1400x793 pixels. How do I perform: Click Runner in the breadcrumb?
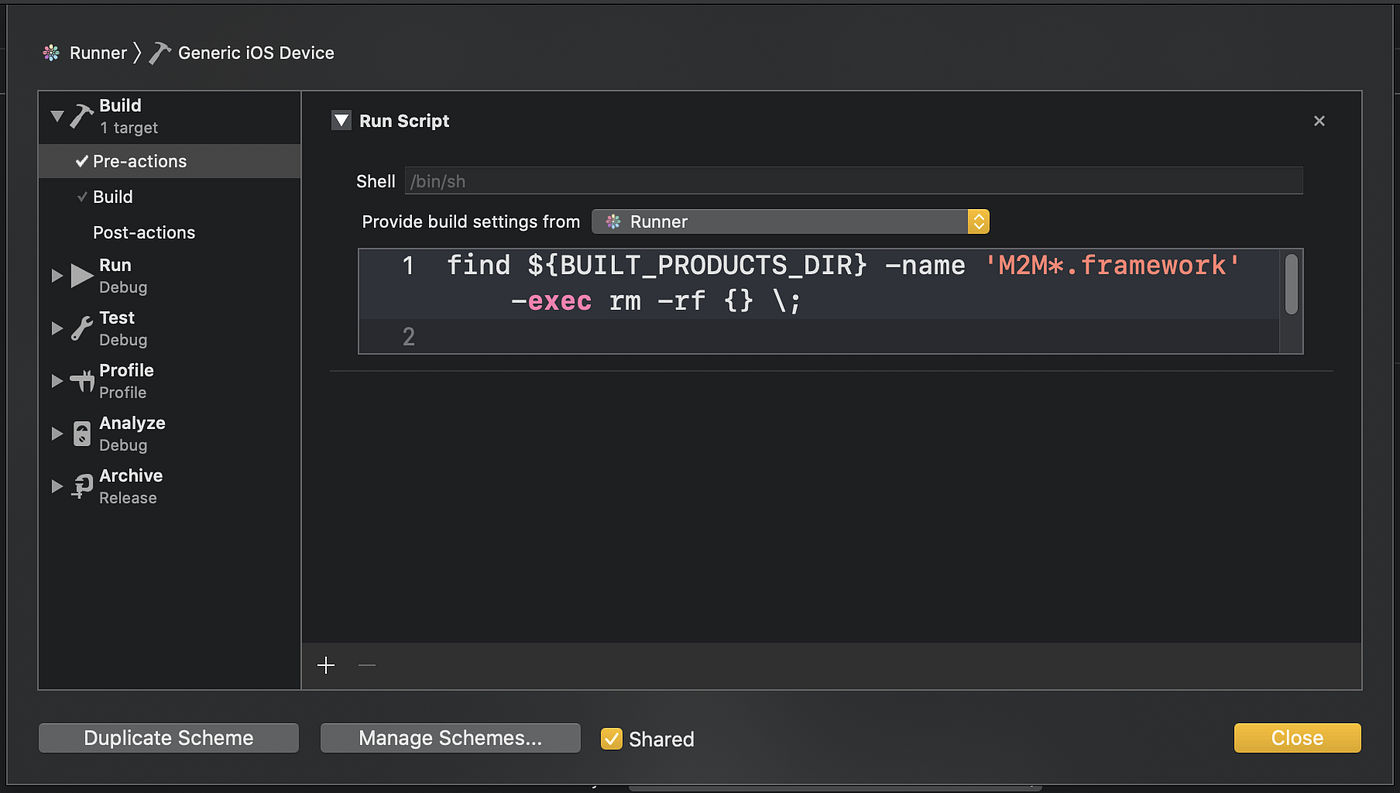[x=98, y=53]
